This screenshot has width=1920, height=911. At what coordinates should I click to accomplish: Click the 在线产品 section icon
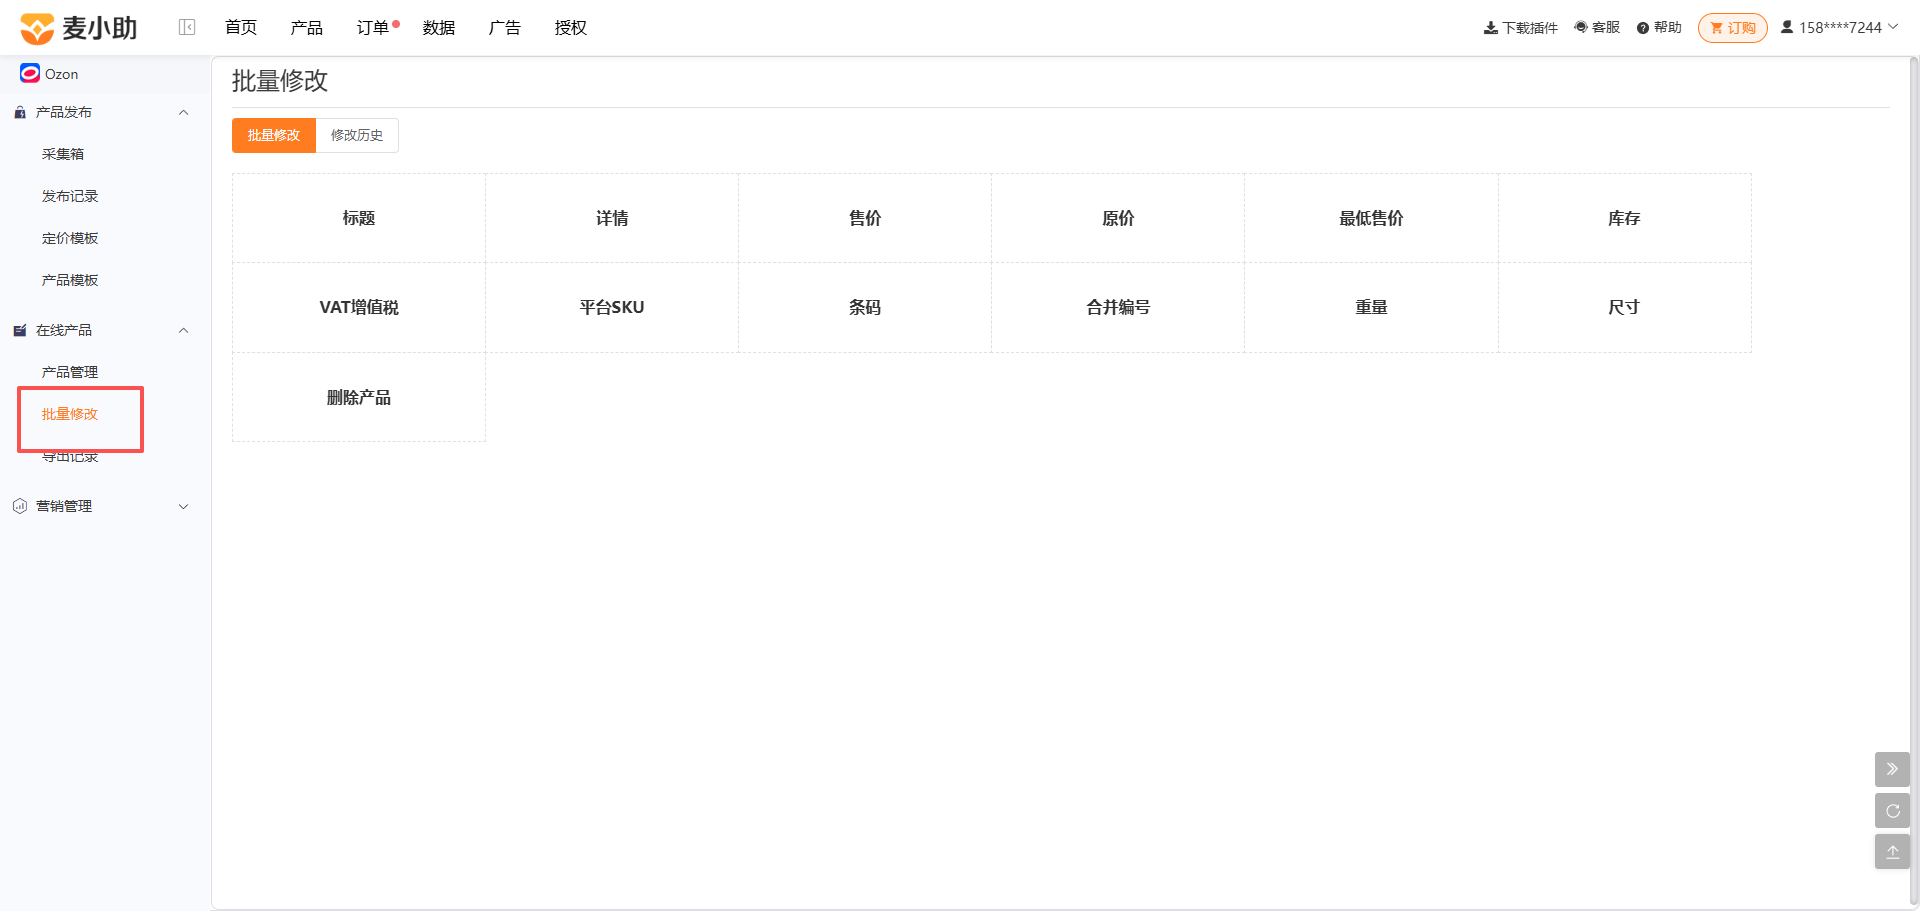pyautogui.click(x=20, y=330)
